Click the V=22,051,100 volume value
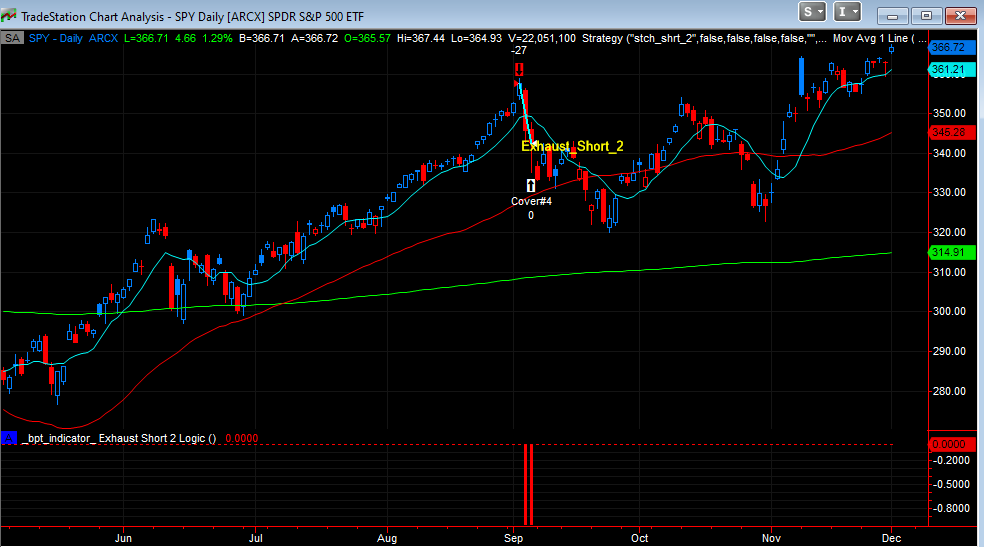This screenshot has width=984, height=547. pos(542,38)
